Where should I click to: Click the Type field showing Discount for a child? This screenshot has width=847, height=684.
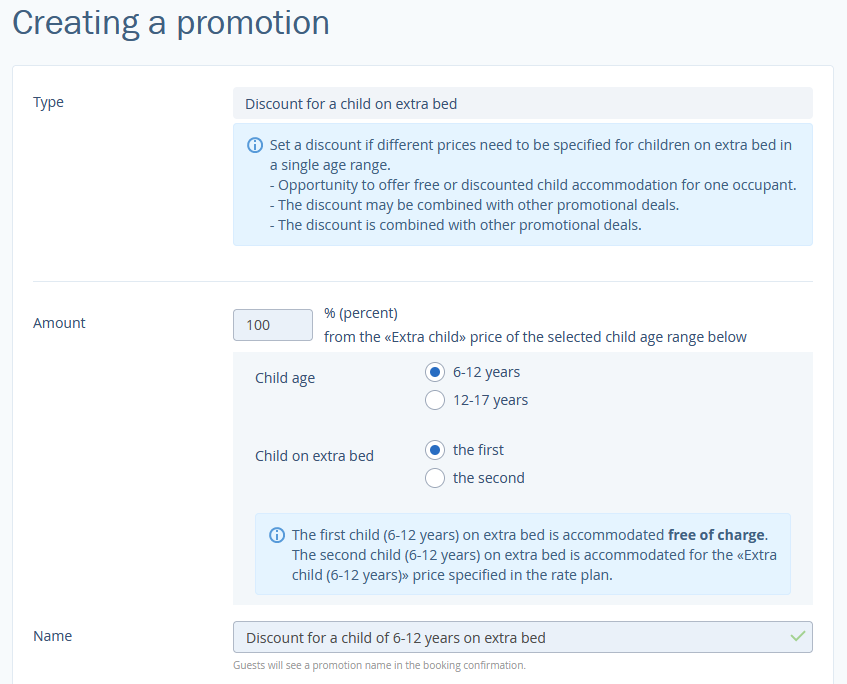pyautogui.click(x=523, y=103)
